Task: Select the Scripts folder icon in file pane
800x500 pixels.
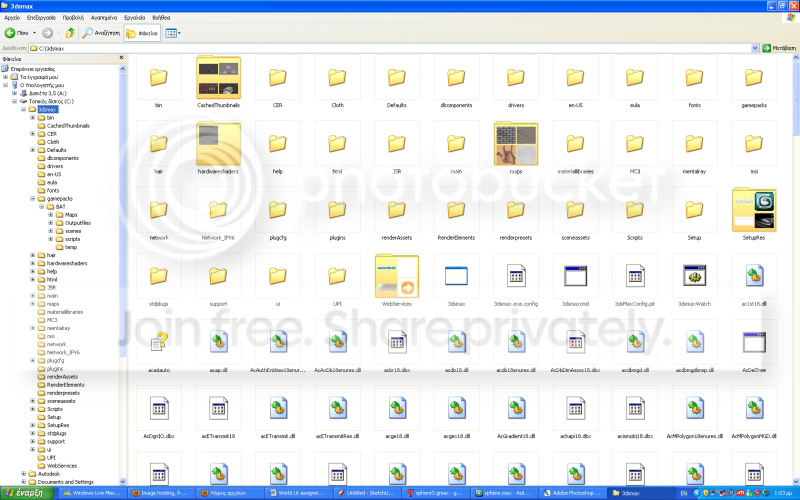Action: coord(635,210)
